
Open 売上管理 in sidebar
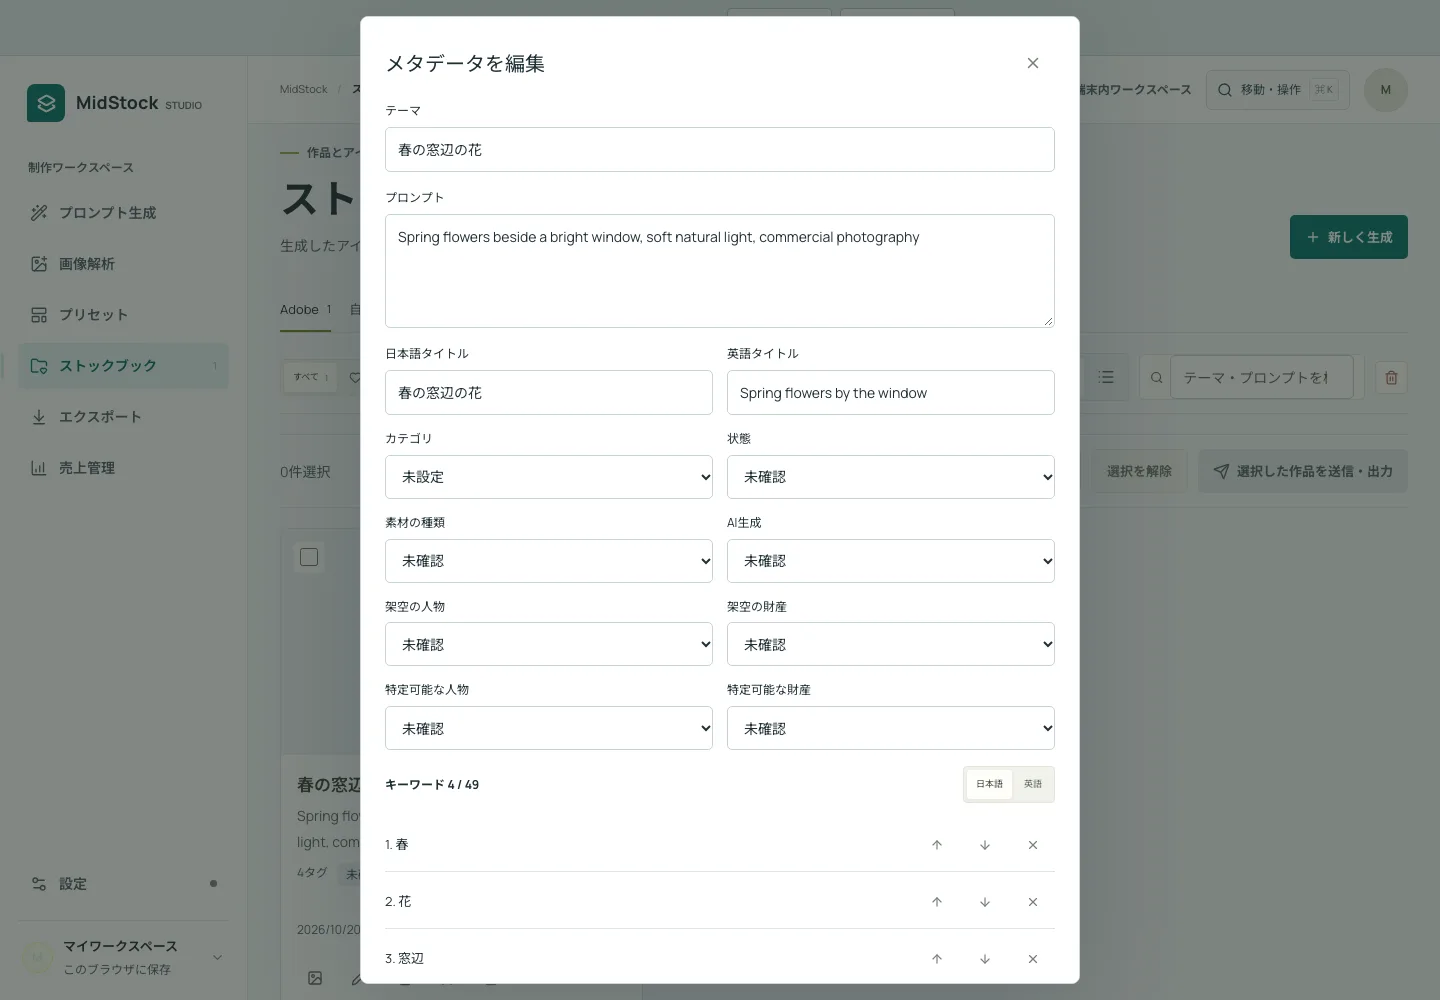(123, 468)
